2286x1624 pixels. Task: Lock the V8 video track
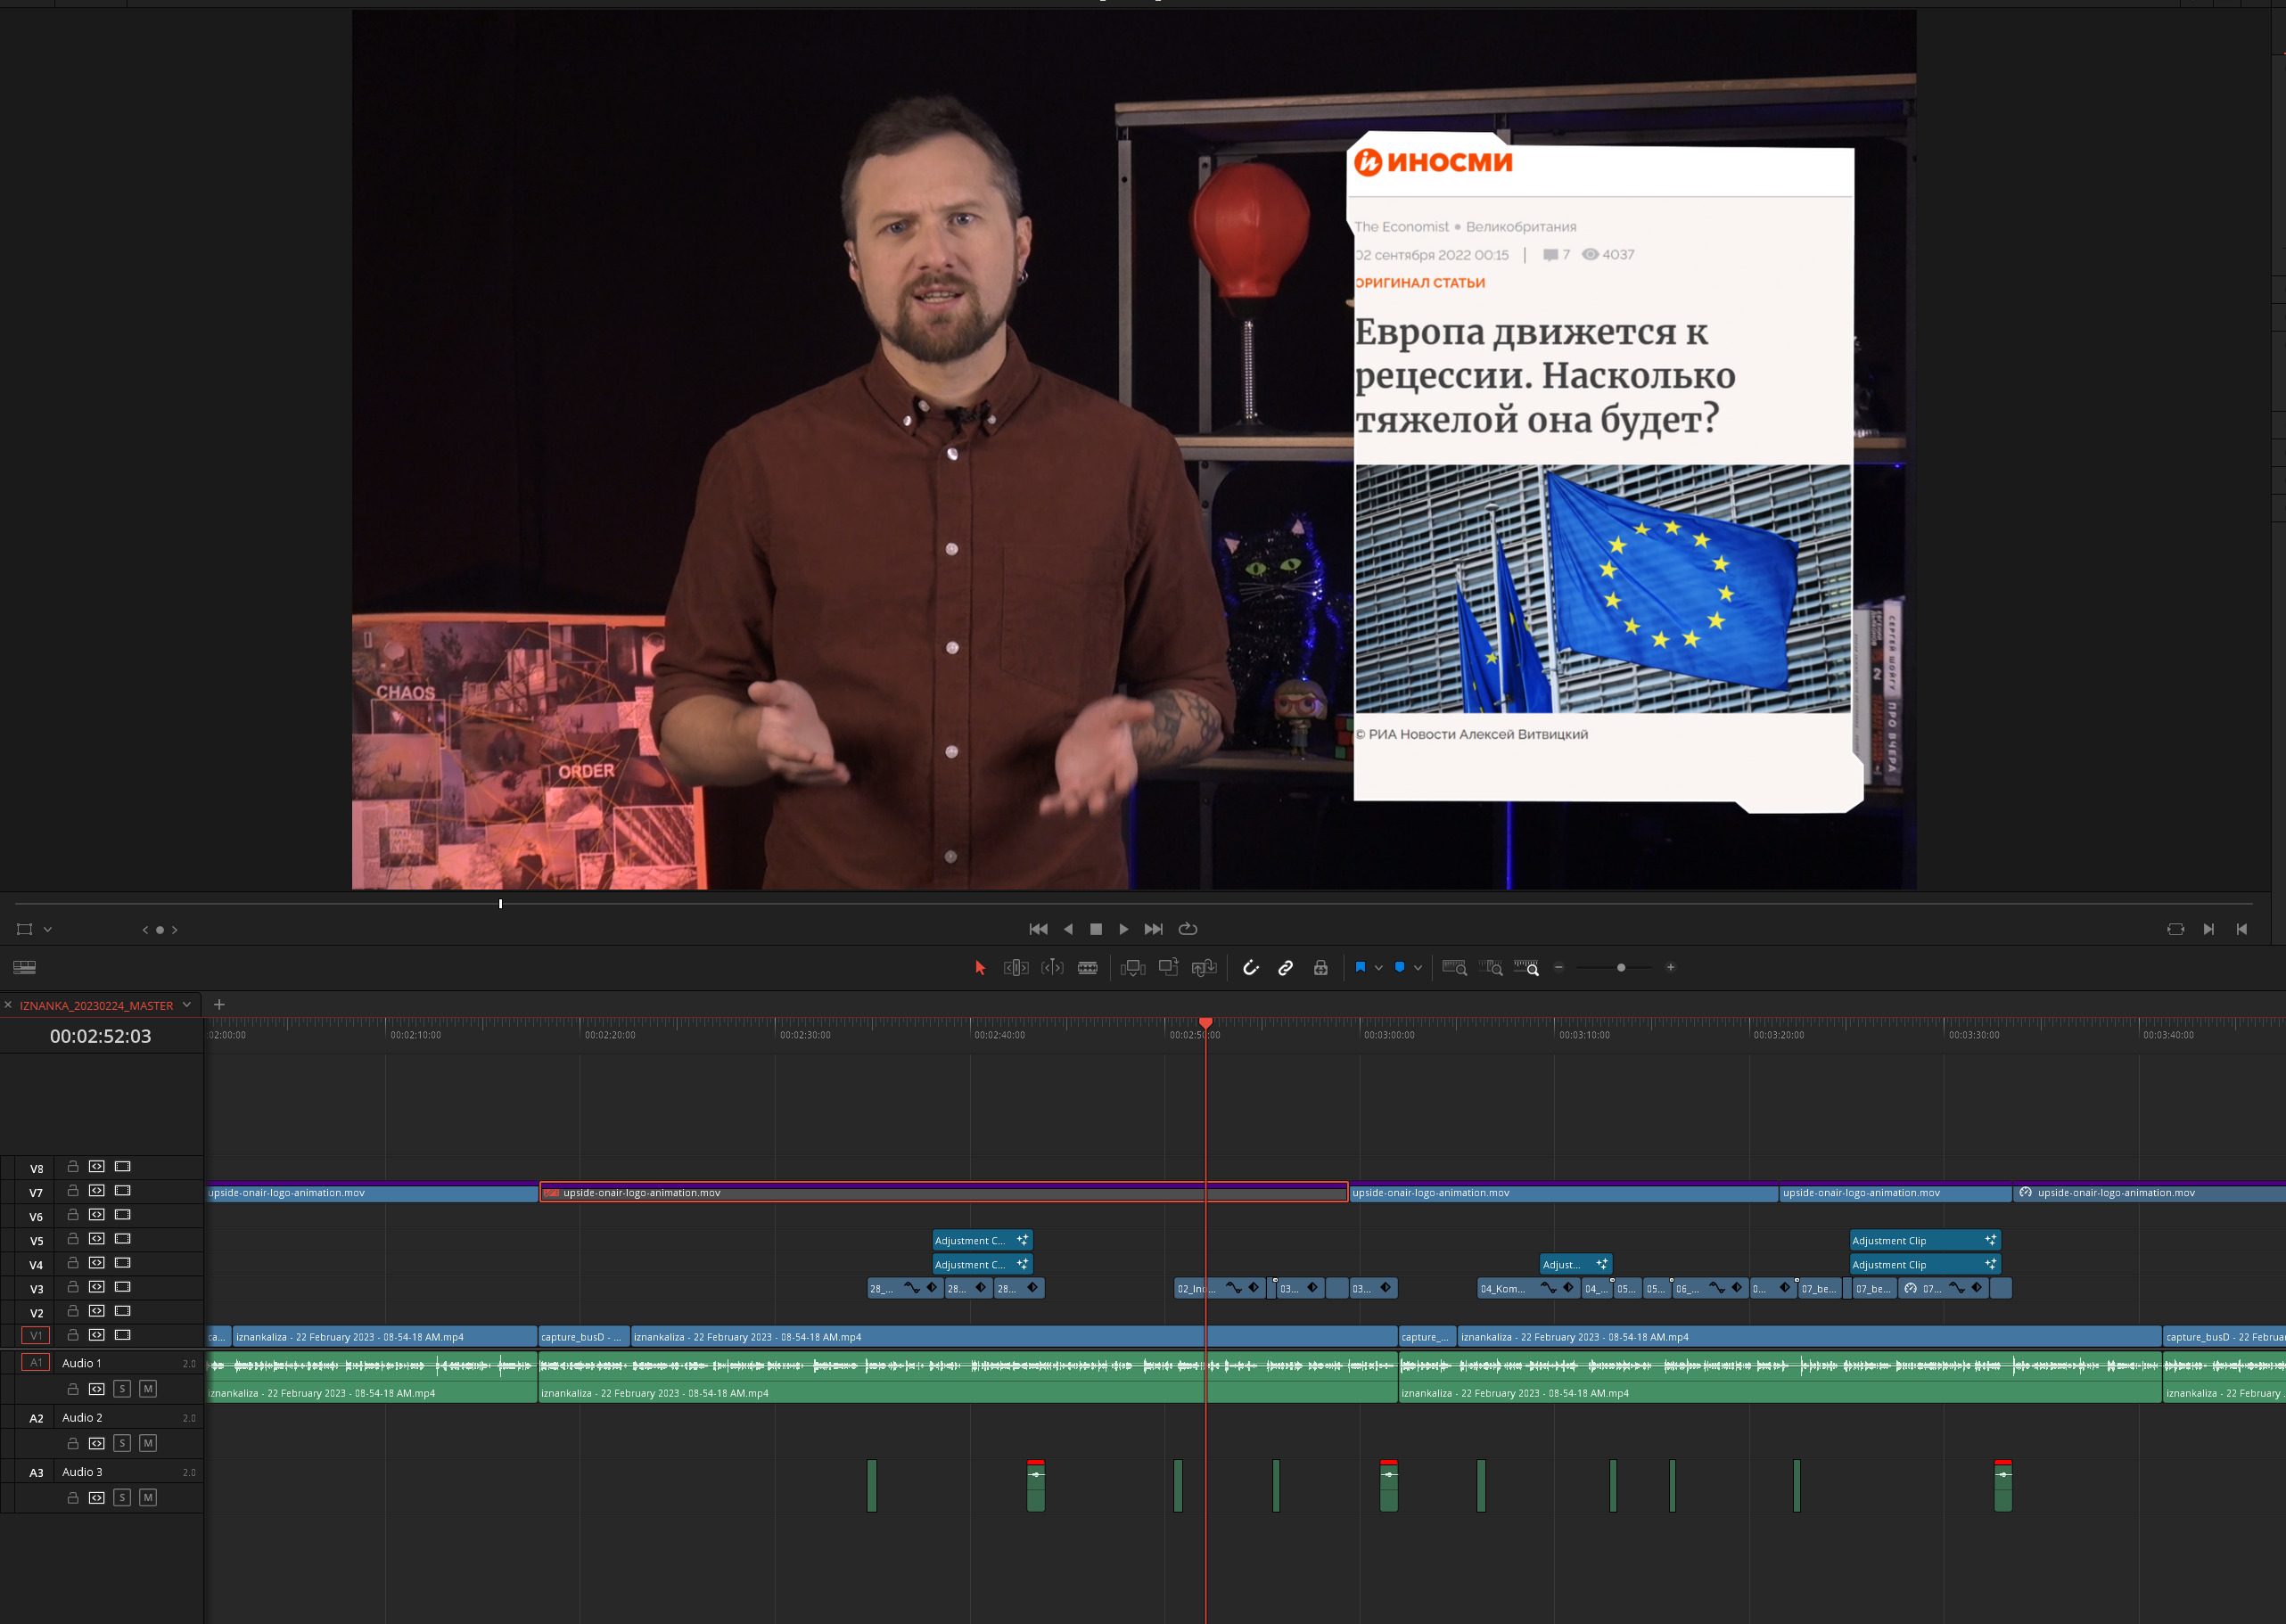[73, 1167]
